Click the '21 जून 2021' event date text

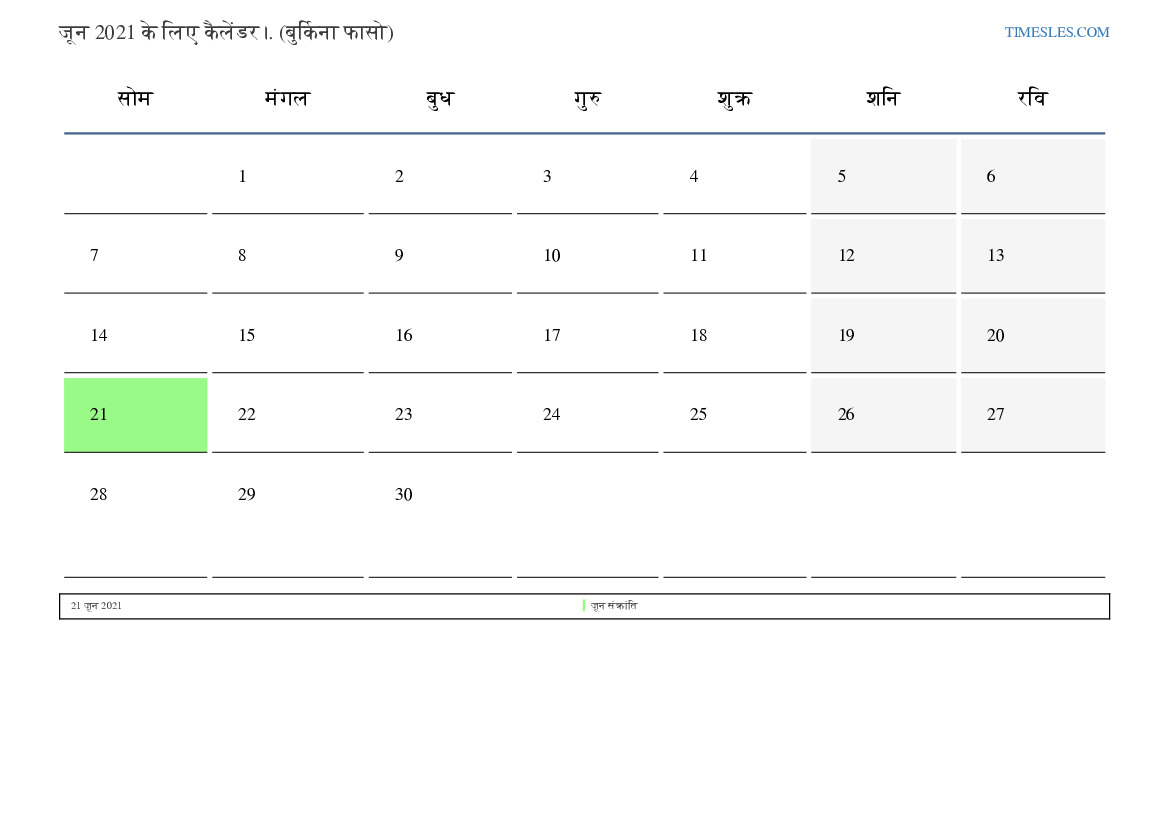click(x=97, y=606)
